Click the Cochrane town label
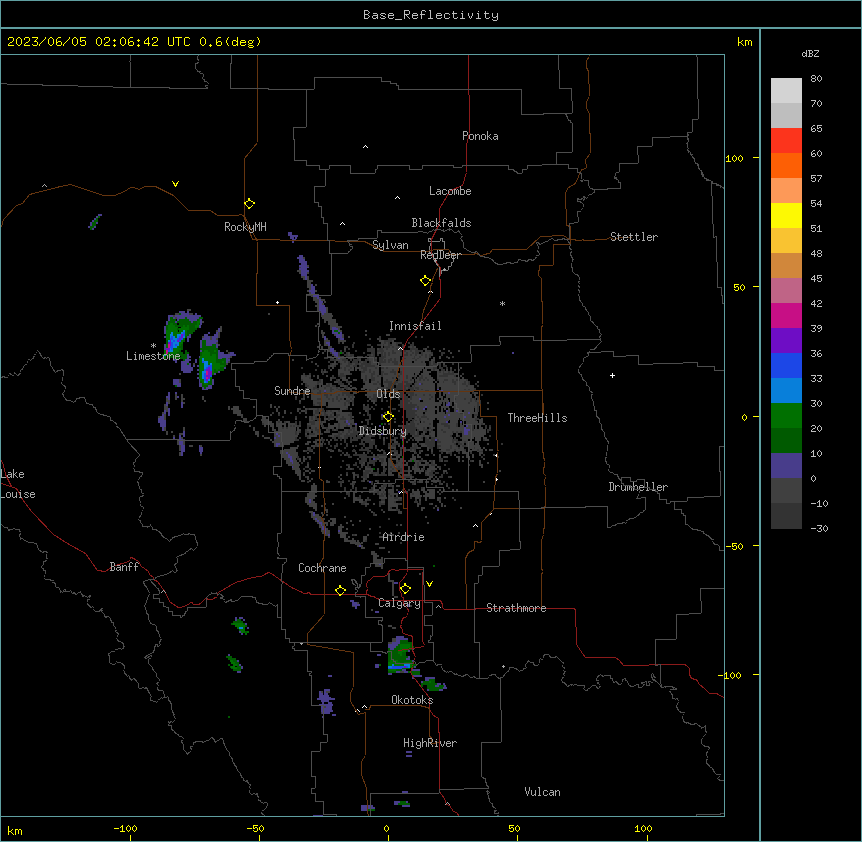862x842 pixels. point(322,568)
